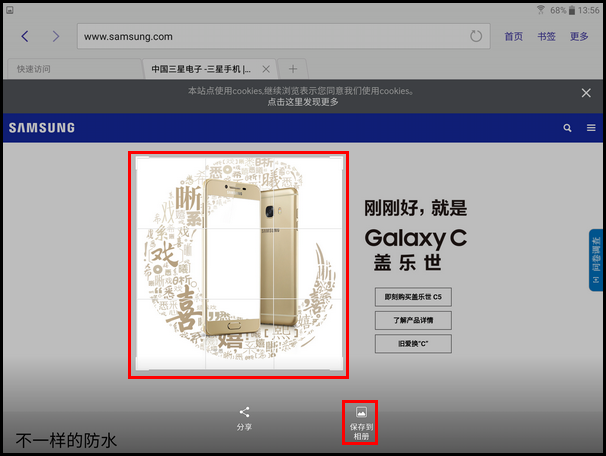Tap the Wi-Fi status icon
606x456 pixels.
coord(541,10)
